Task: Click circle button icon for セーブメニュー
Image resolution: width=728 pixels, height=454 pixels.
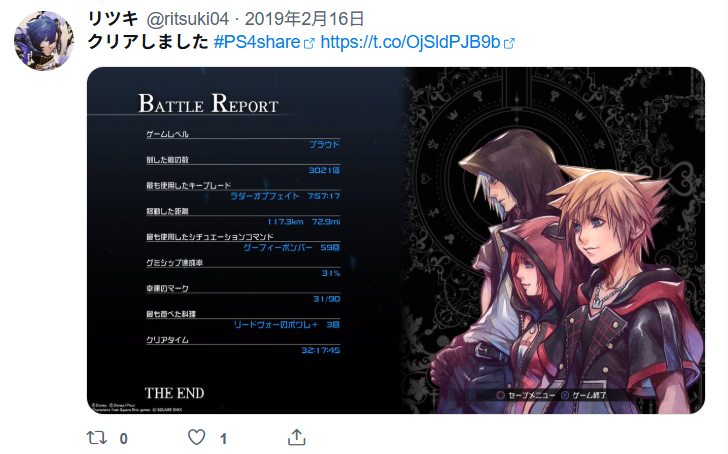Action: [500, 395]
